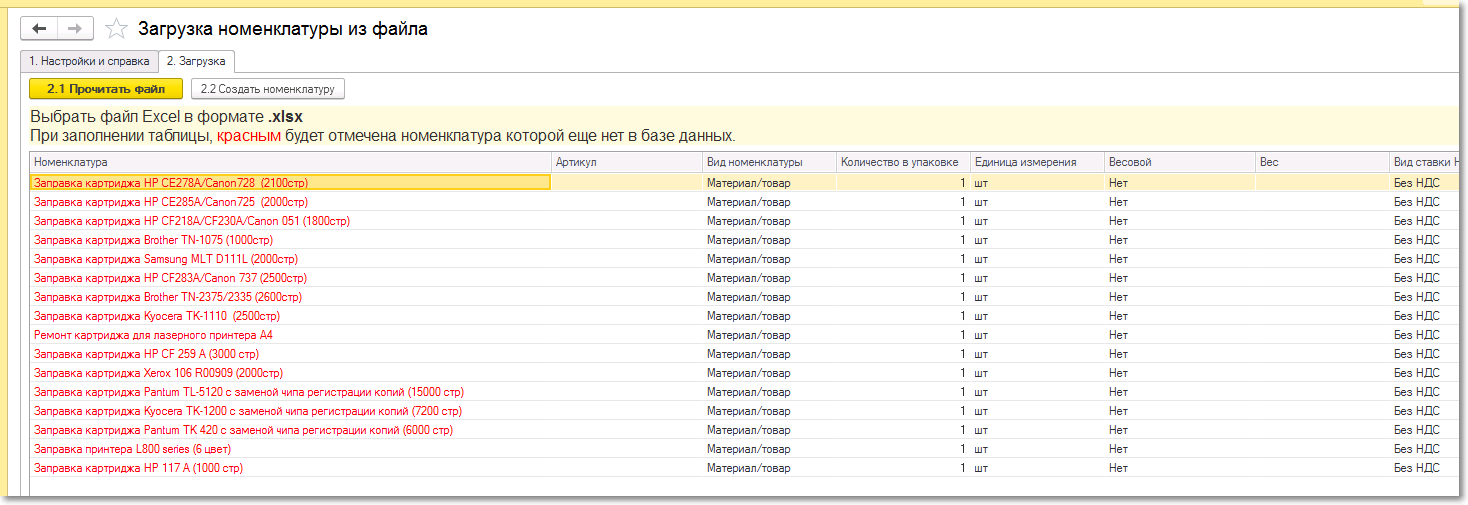This screenshot has width=1468, height=505.
Task: Click Весовой cell in Xerox 106 R00909 row
Action: point(1180,373)
